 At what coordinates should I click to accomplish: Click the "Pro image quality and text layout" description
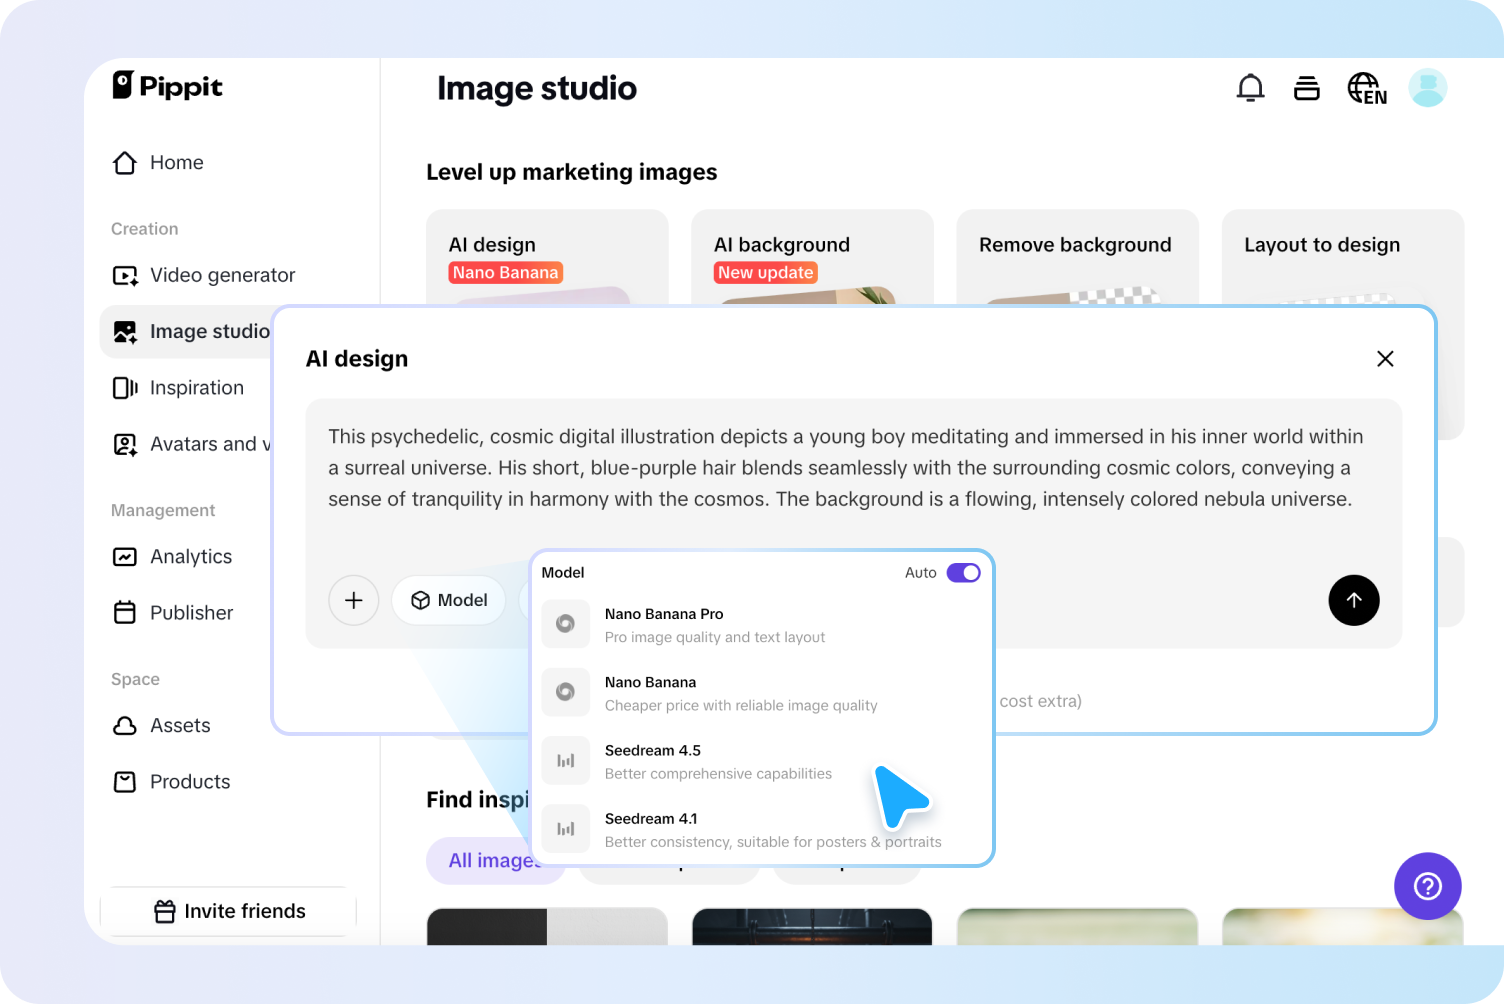[715, 637]
